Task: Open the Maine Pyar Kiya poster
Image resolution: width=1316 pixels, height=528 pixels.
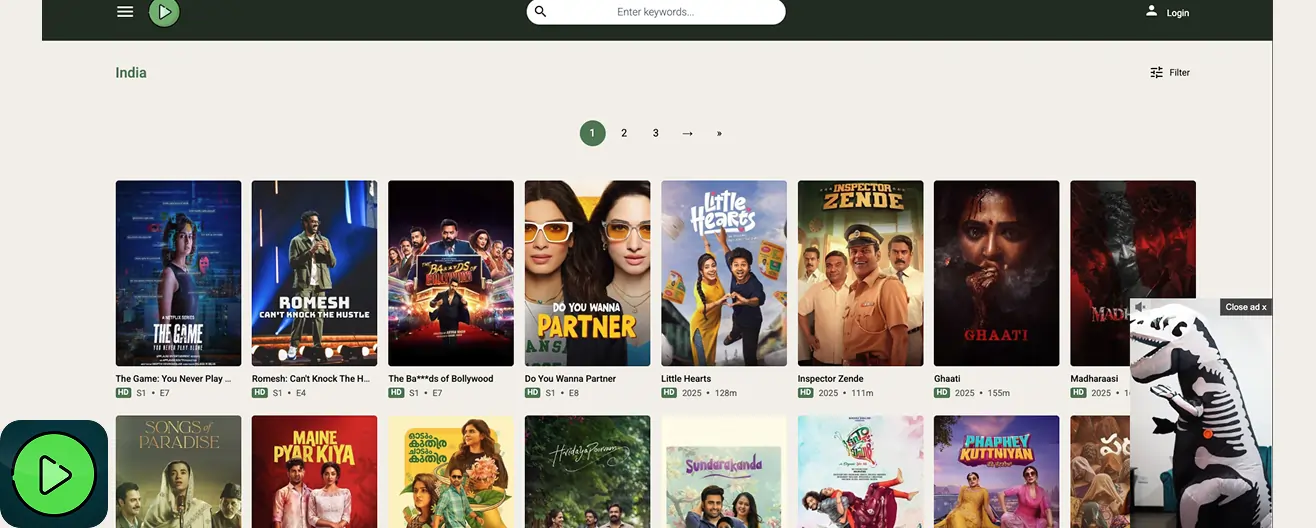Action: [314, 470]
